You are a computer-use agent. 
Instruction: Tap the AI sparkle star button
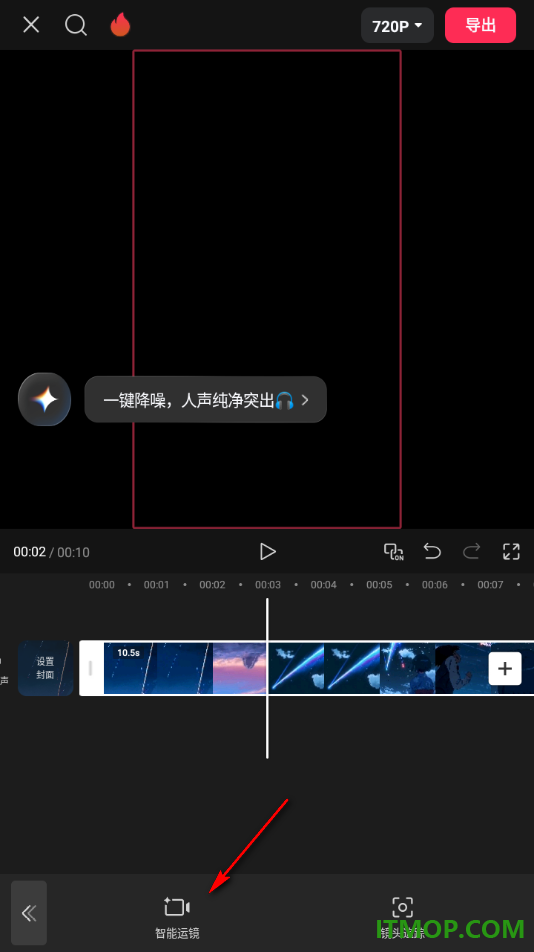tap(44, 400)
